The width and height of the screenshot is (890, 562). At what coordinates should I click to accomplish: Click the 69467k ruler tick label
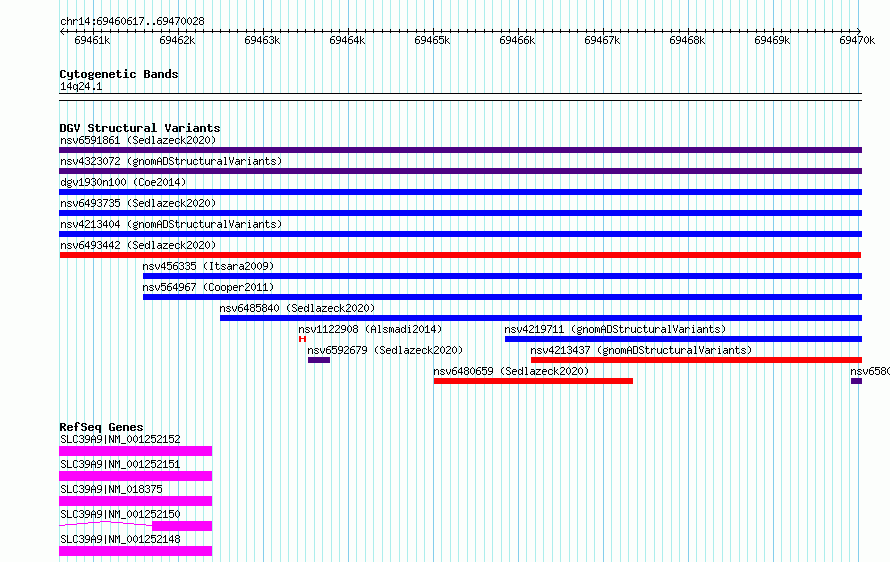pyautogui.click(x=602, y=40)
